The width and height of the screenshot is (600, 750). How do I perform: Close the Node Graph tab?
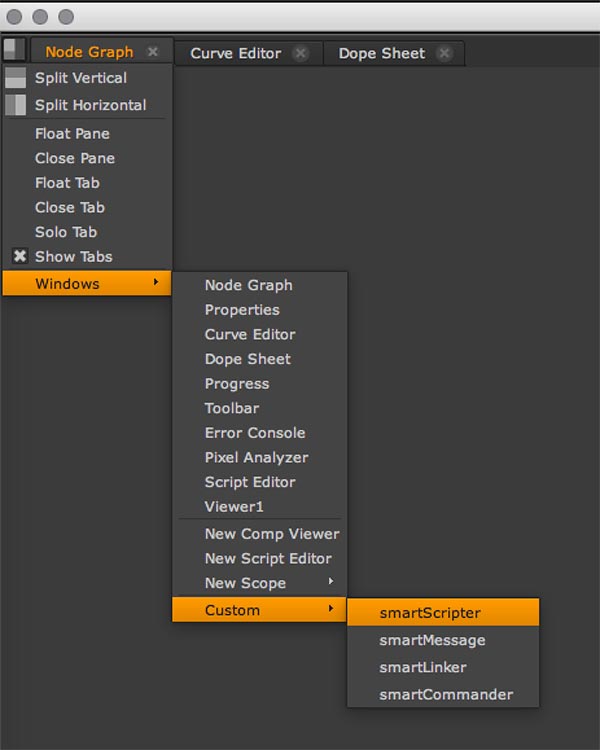(153, 52)
